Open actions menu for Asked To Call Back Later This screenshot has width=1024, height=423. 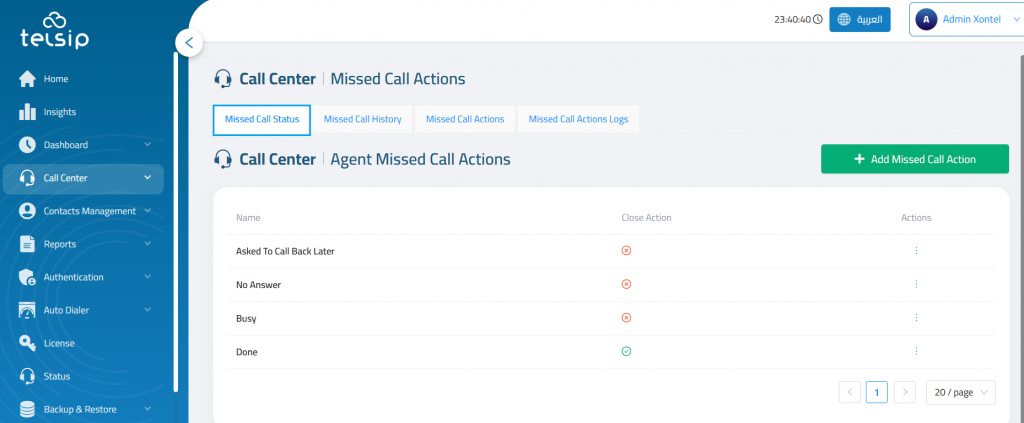916,251
